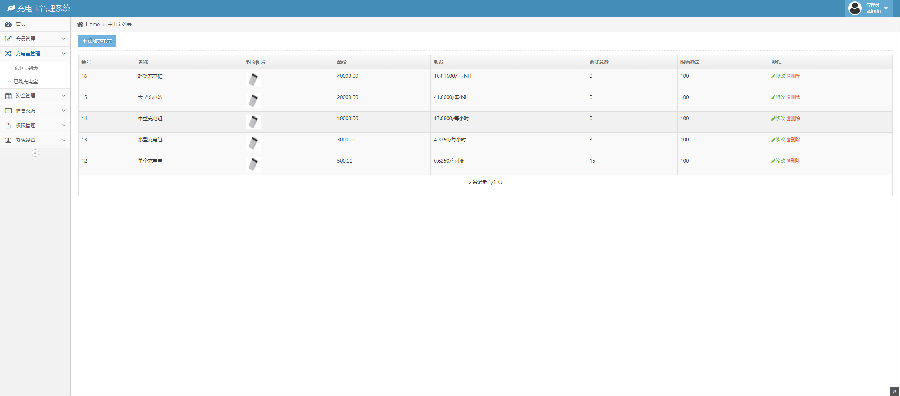
Task: Open the admin account dropdown caret
Action: (x=886, y=9)
